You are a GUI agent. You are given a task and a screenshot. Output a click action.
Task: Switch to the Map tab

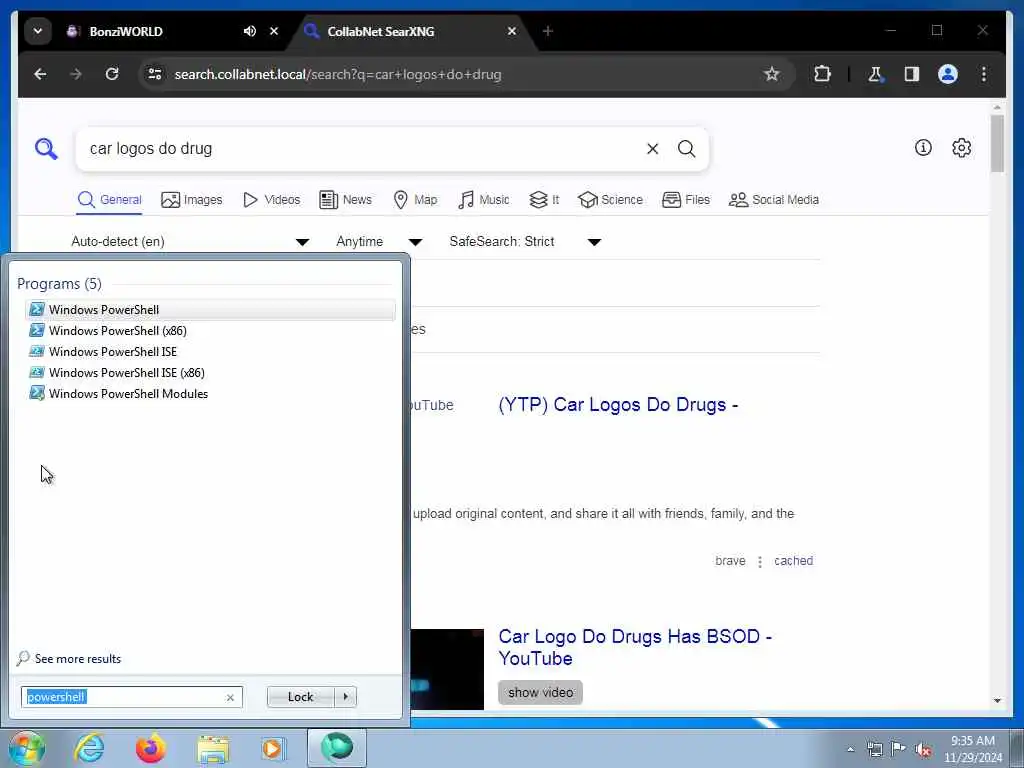(415, 200)
